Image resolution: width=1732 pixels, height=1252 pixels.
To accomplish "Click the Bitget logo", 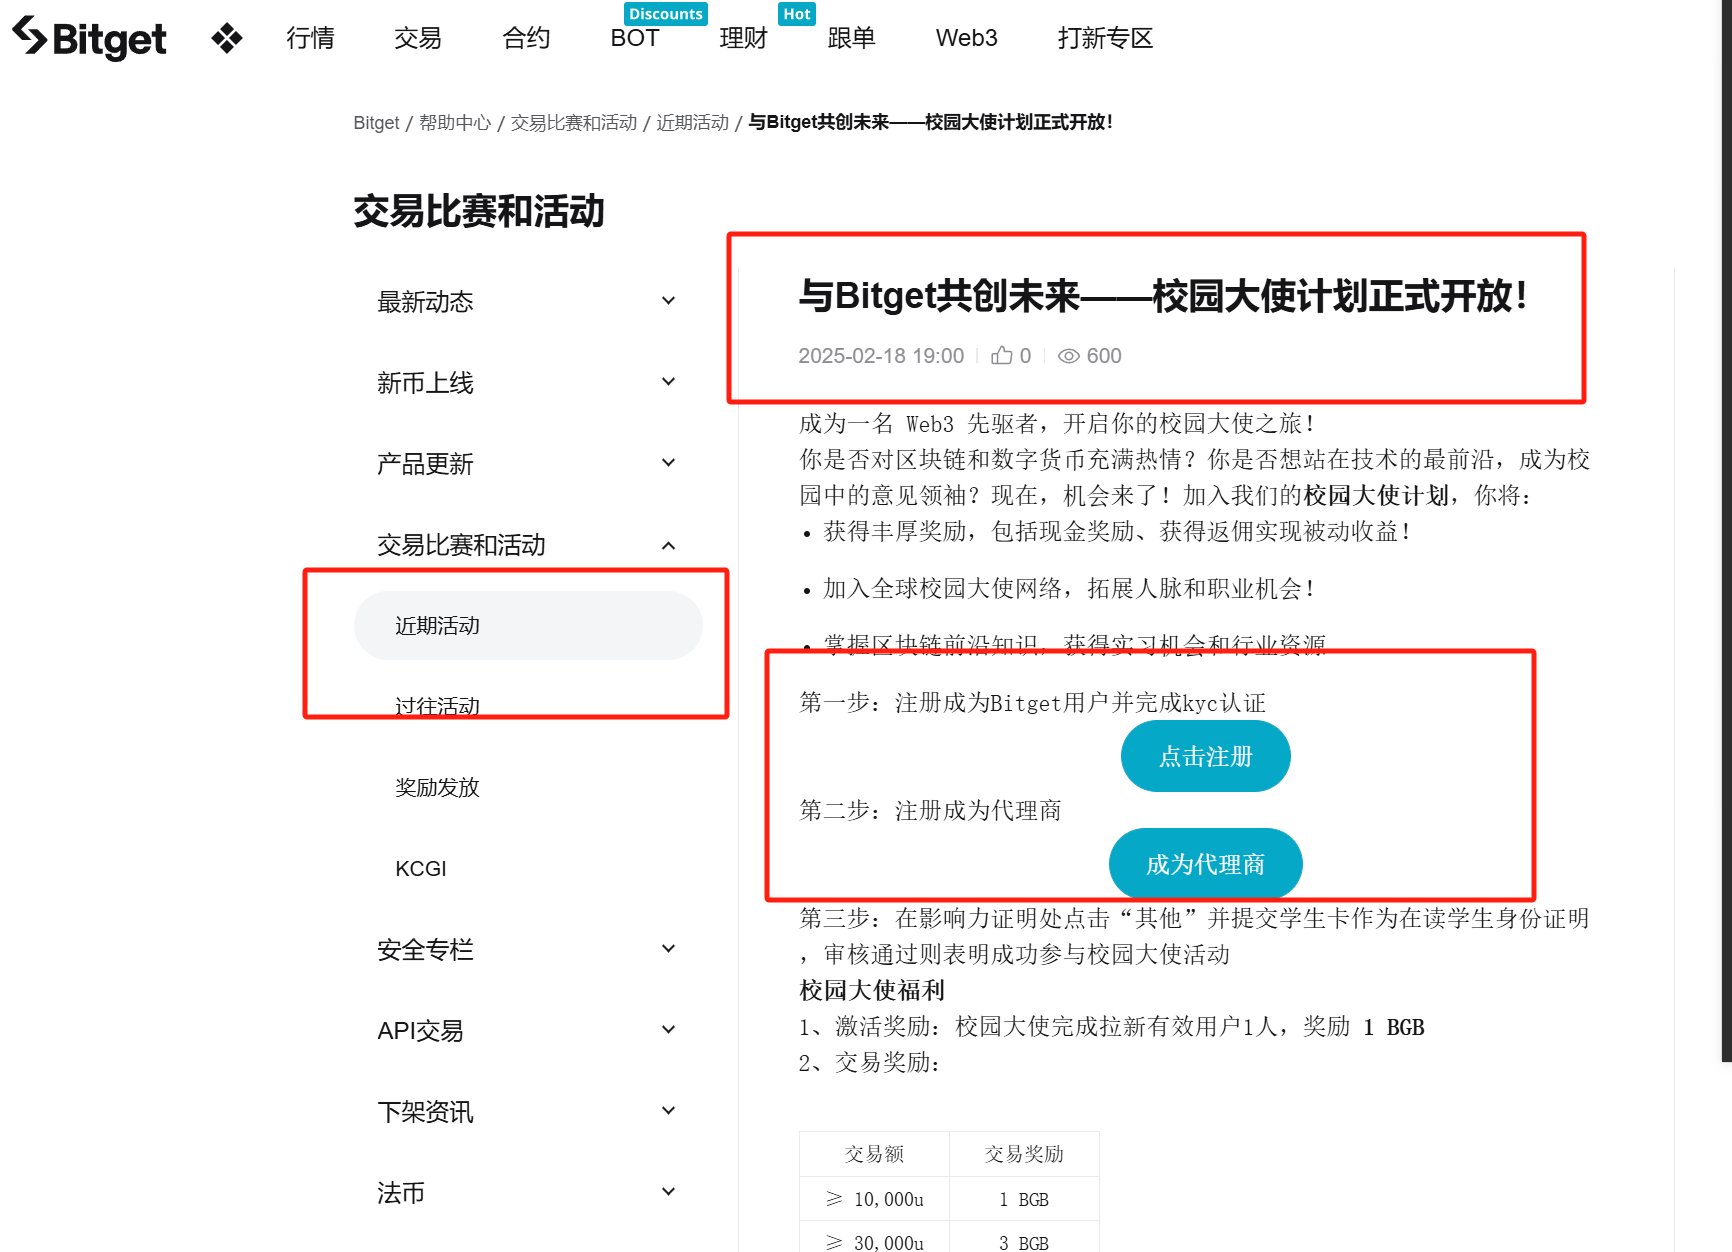I will 89,38.
